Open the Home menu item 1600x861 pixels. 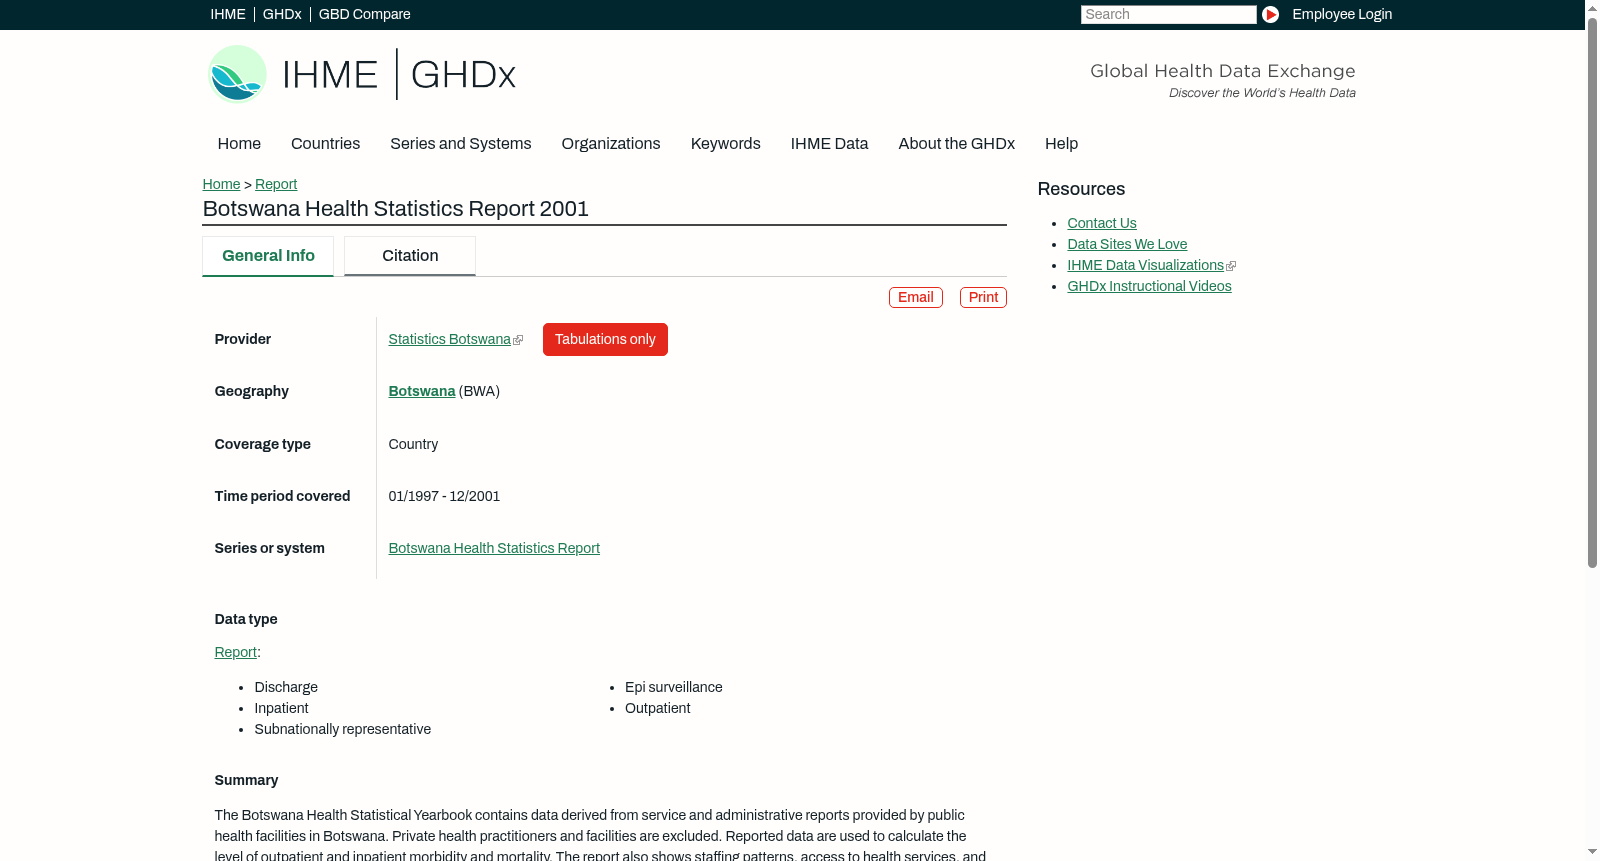[x=239, y=144]
